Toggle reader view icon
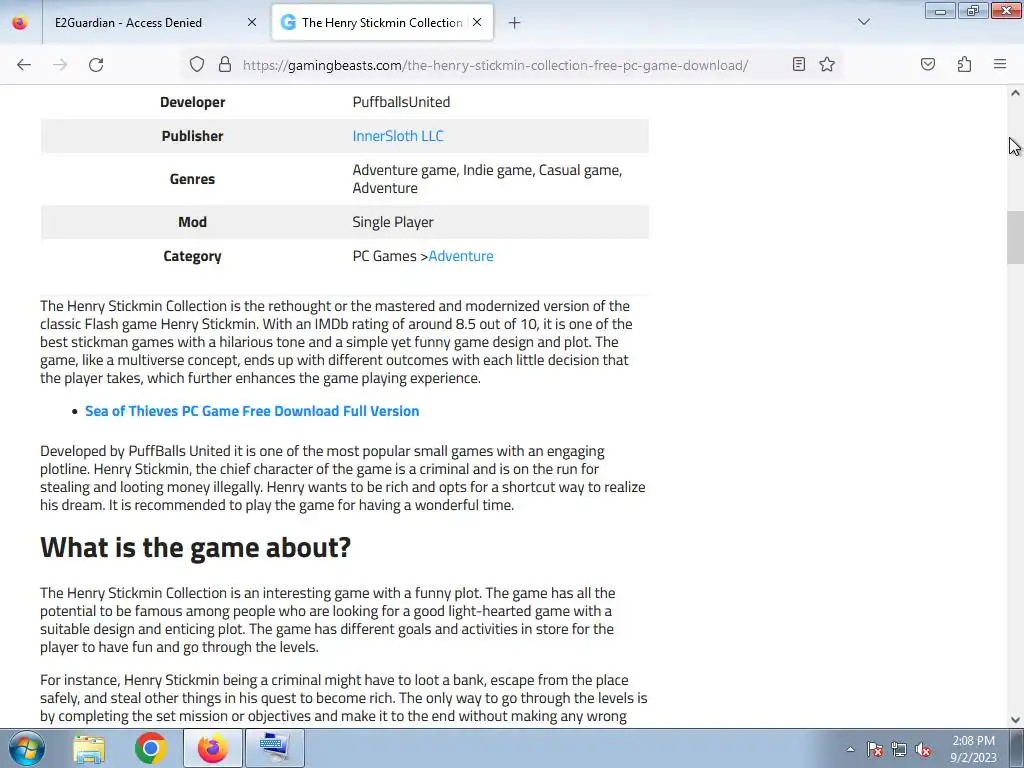 point(798,64)
